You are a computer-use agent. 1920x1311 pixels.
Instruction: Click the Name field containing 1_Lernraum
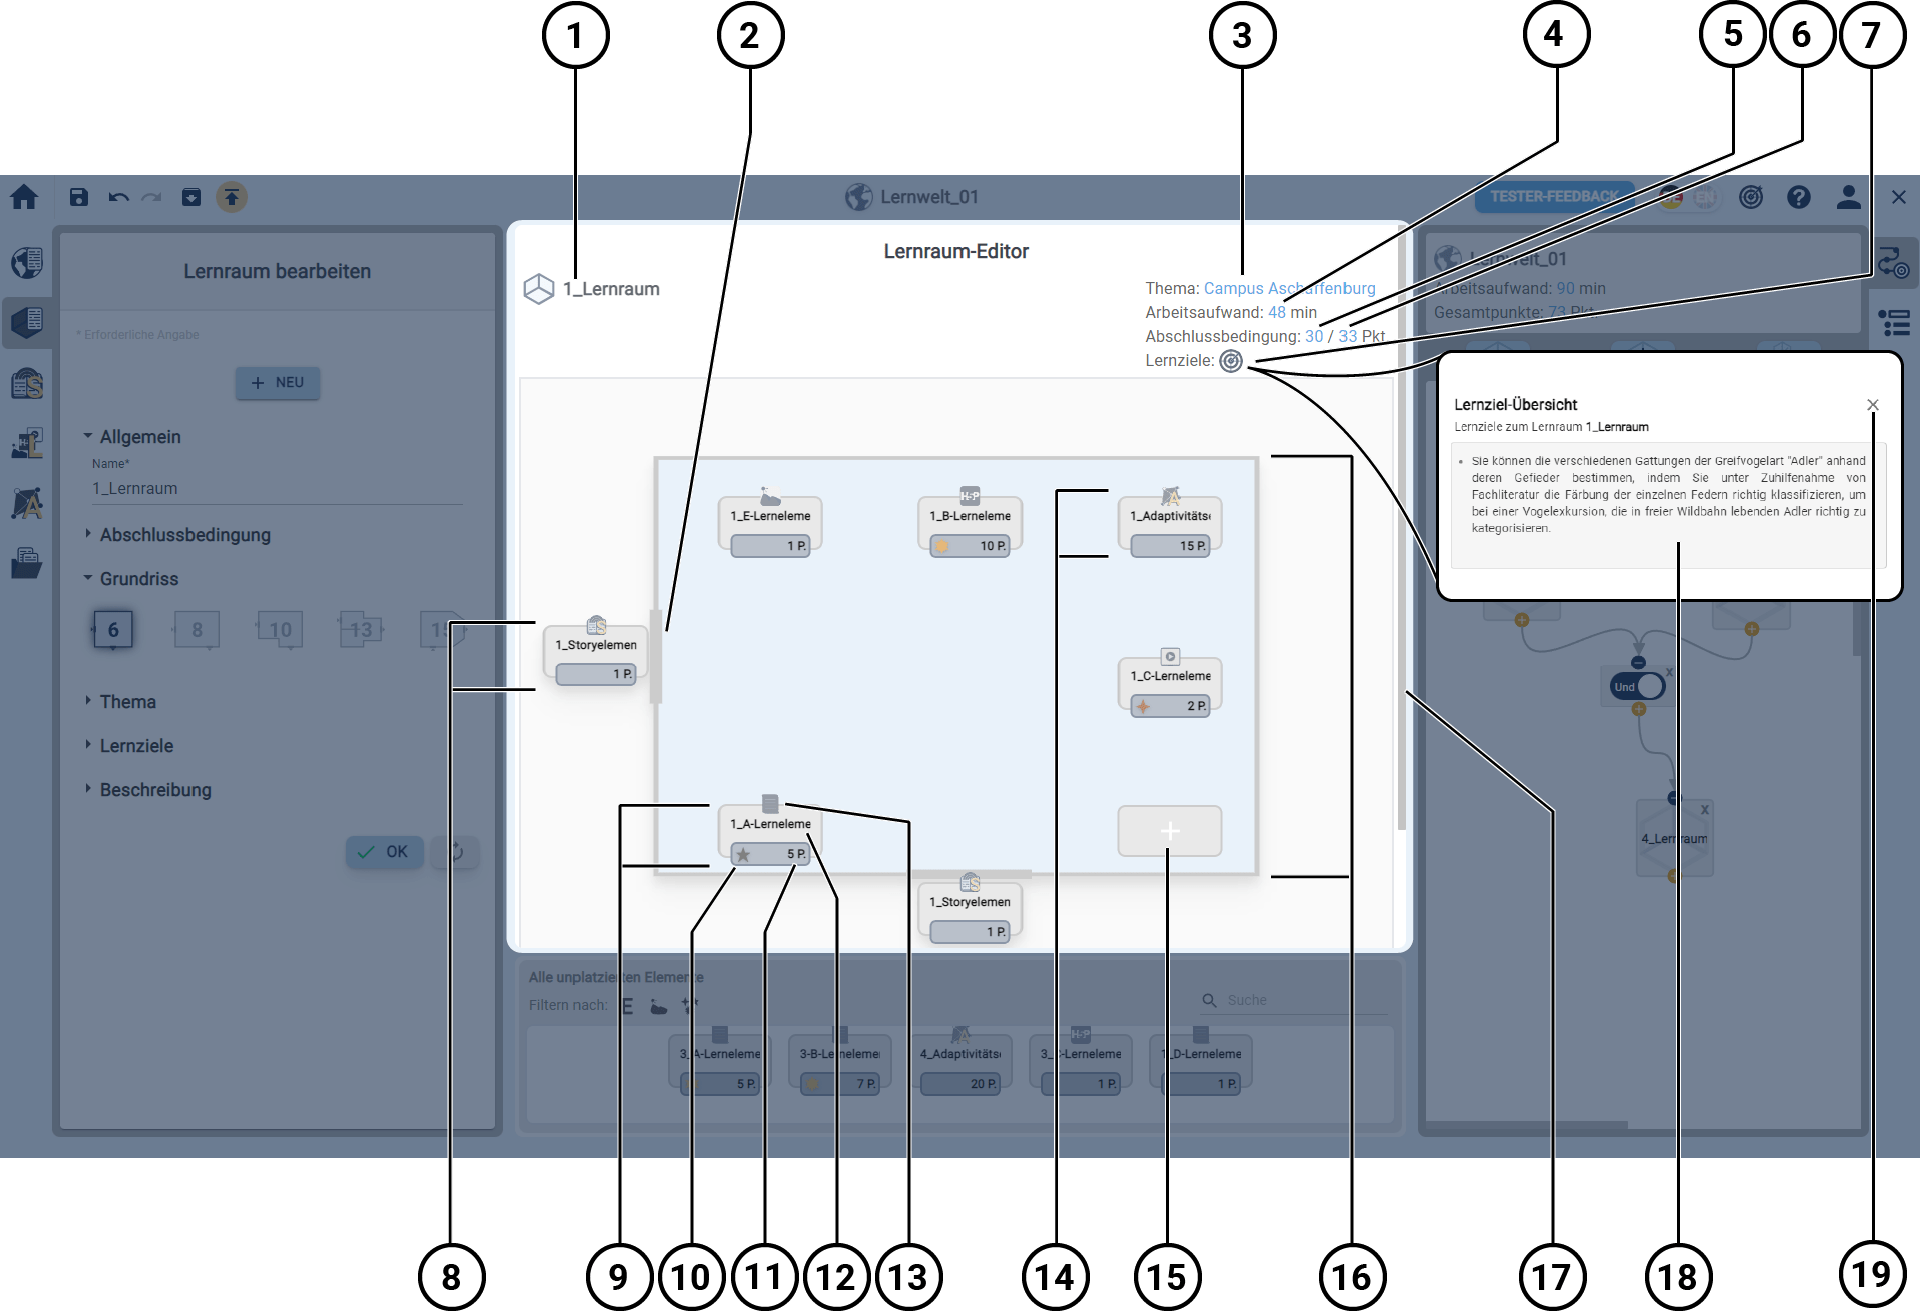pos(275,489)
